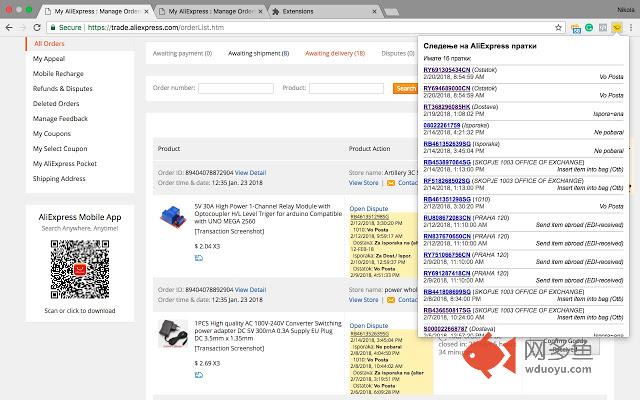Focus the Order number input field
This screenshot has width=640, height=400.
[236, 88]
